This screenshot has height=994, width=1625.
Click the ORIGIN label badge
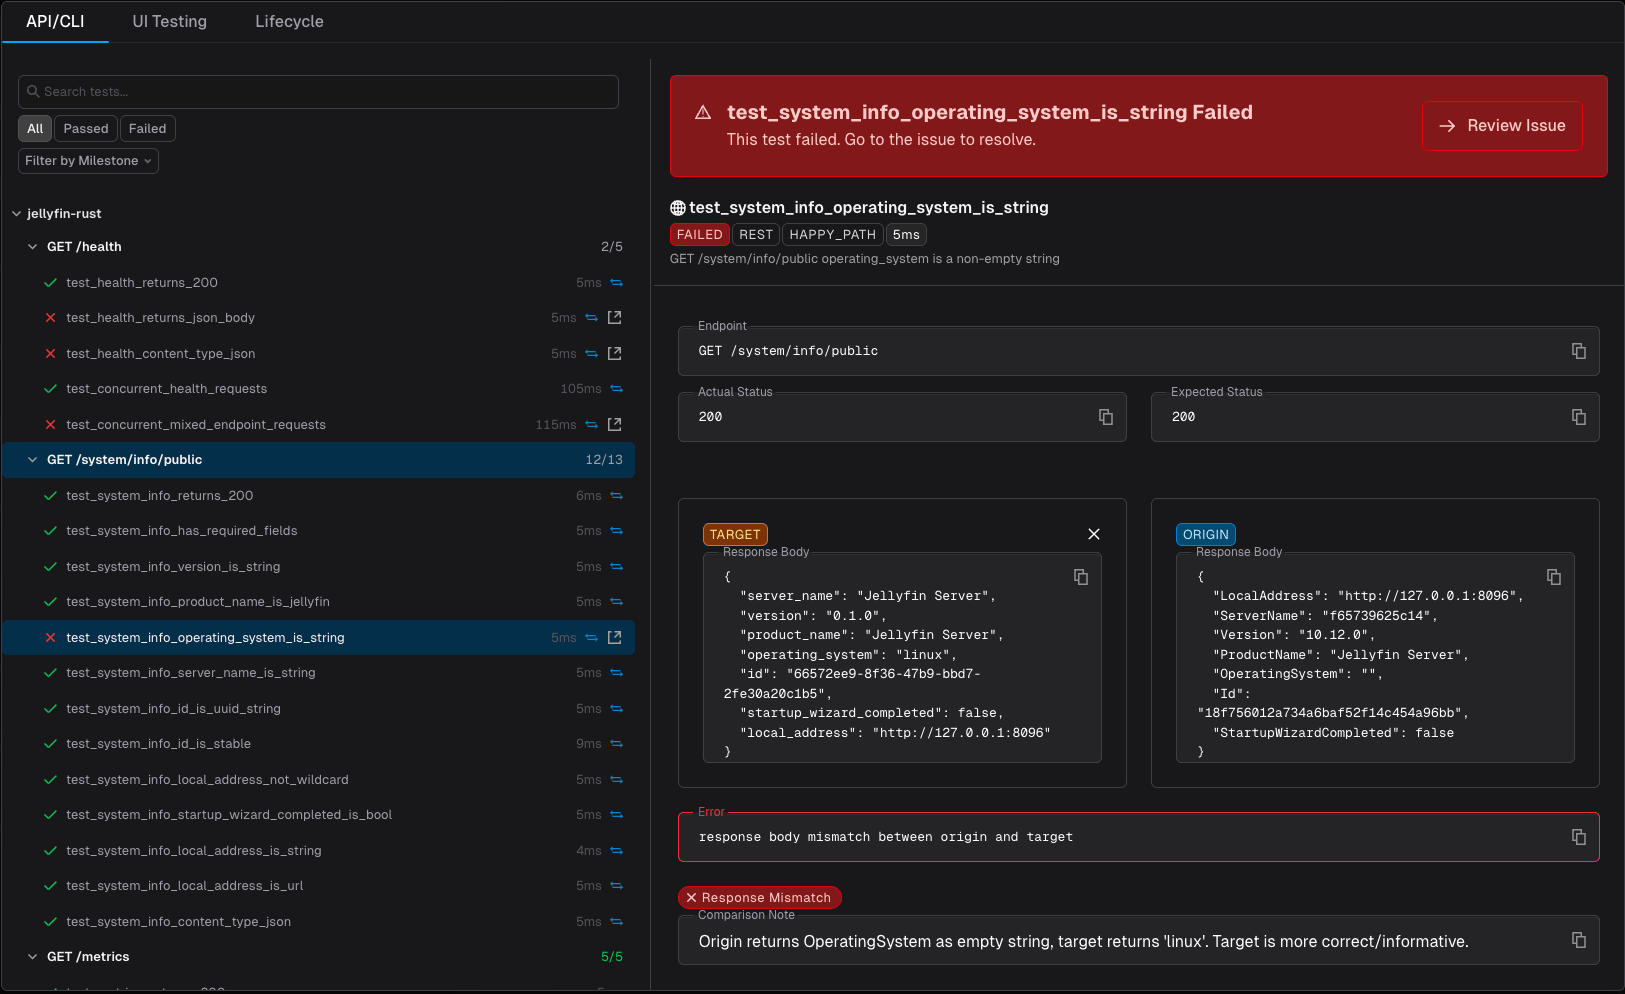click(1206, 535)
